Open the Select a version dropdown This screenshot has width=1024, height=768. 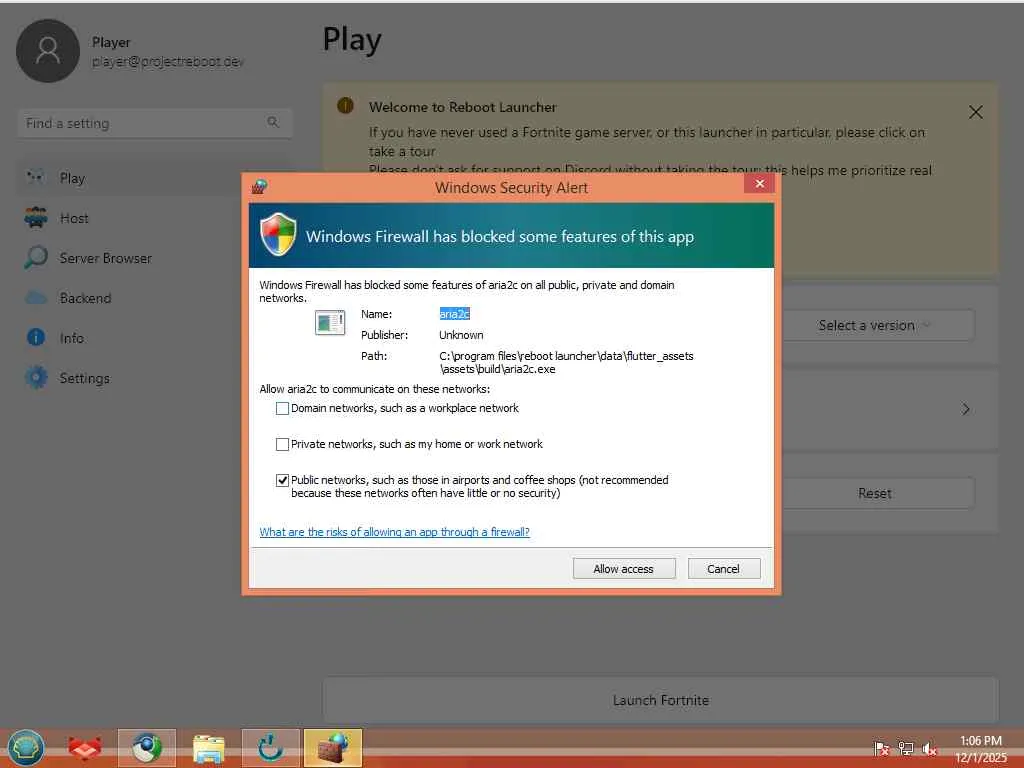coord(874,325)
